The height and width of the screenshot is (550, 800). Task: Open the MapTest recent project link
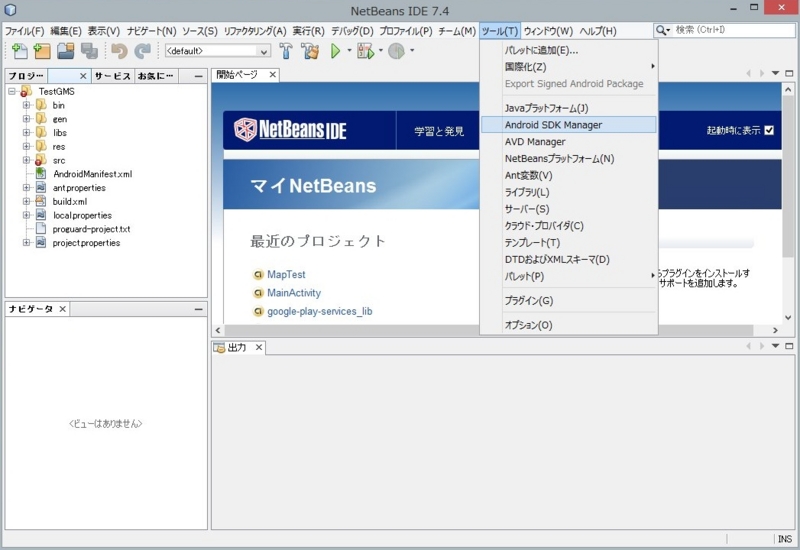point(286,274)
